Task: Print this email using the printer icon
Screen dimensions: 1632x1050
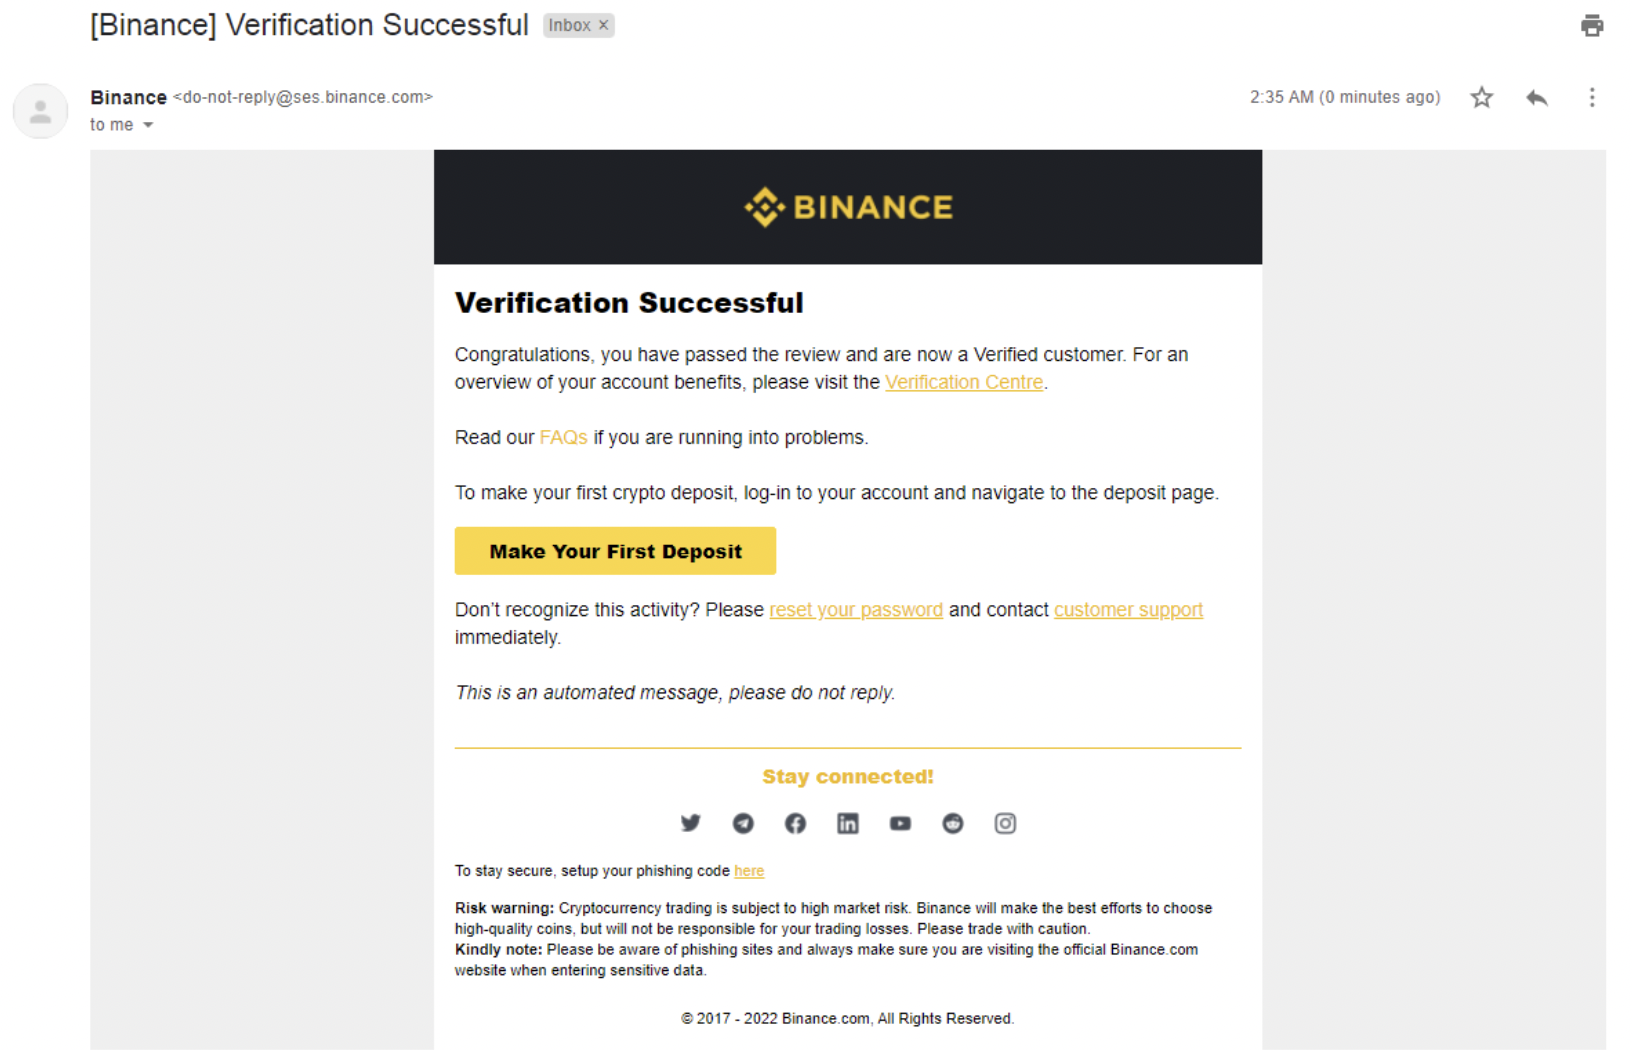Action: pyautogui.click(x=1591, y=25)
